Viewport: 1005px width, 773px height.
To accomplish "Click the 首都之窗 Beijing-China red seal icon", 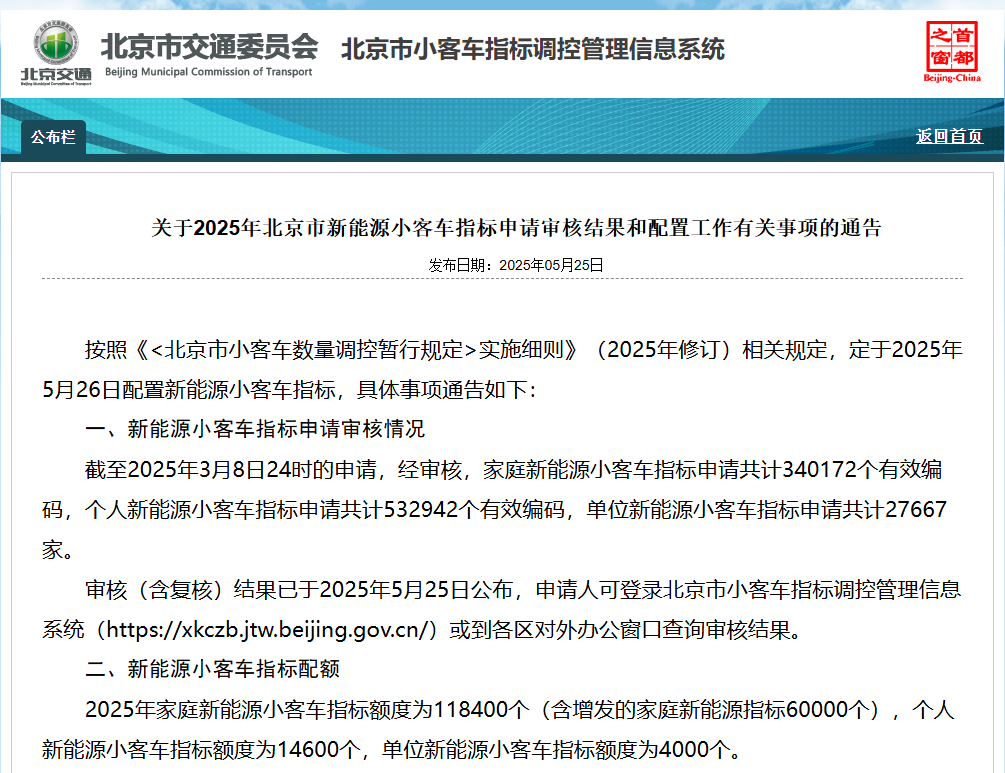I will point(952,52).
